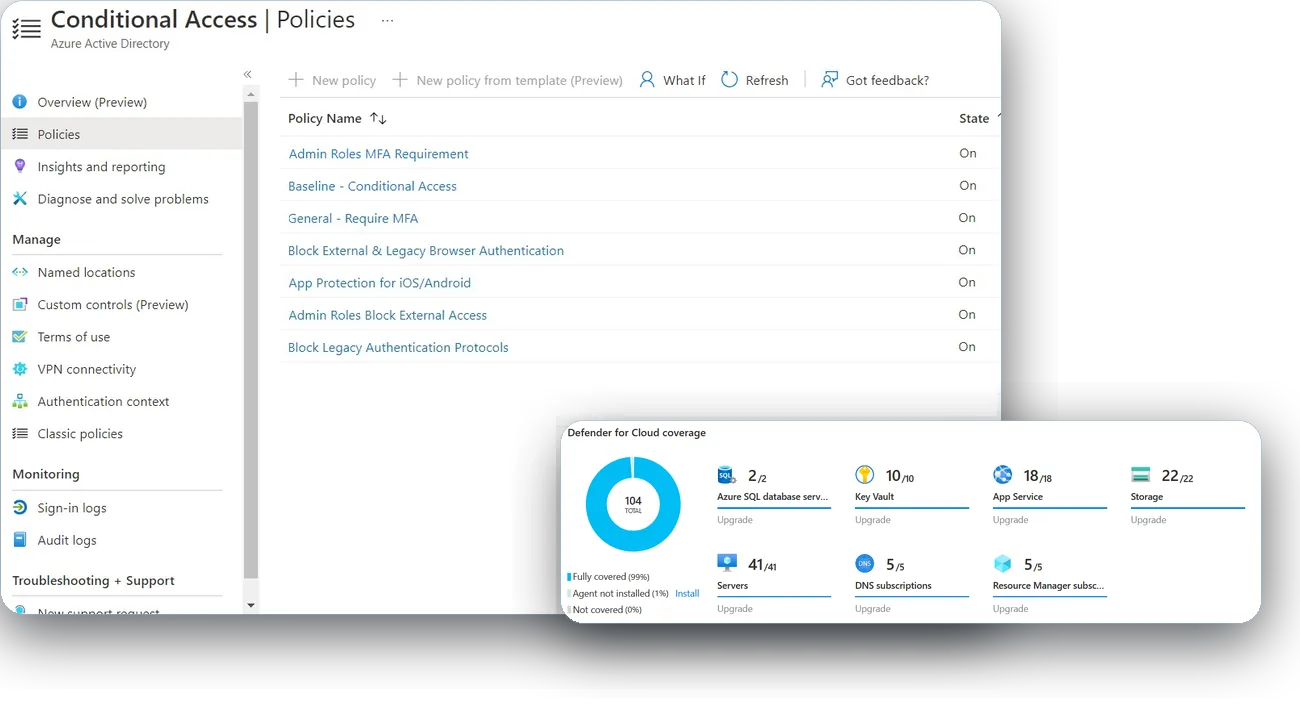Click the Insights and reporting lightbulb icon

[x=19, y=166]
